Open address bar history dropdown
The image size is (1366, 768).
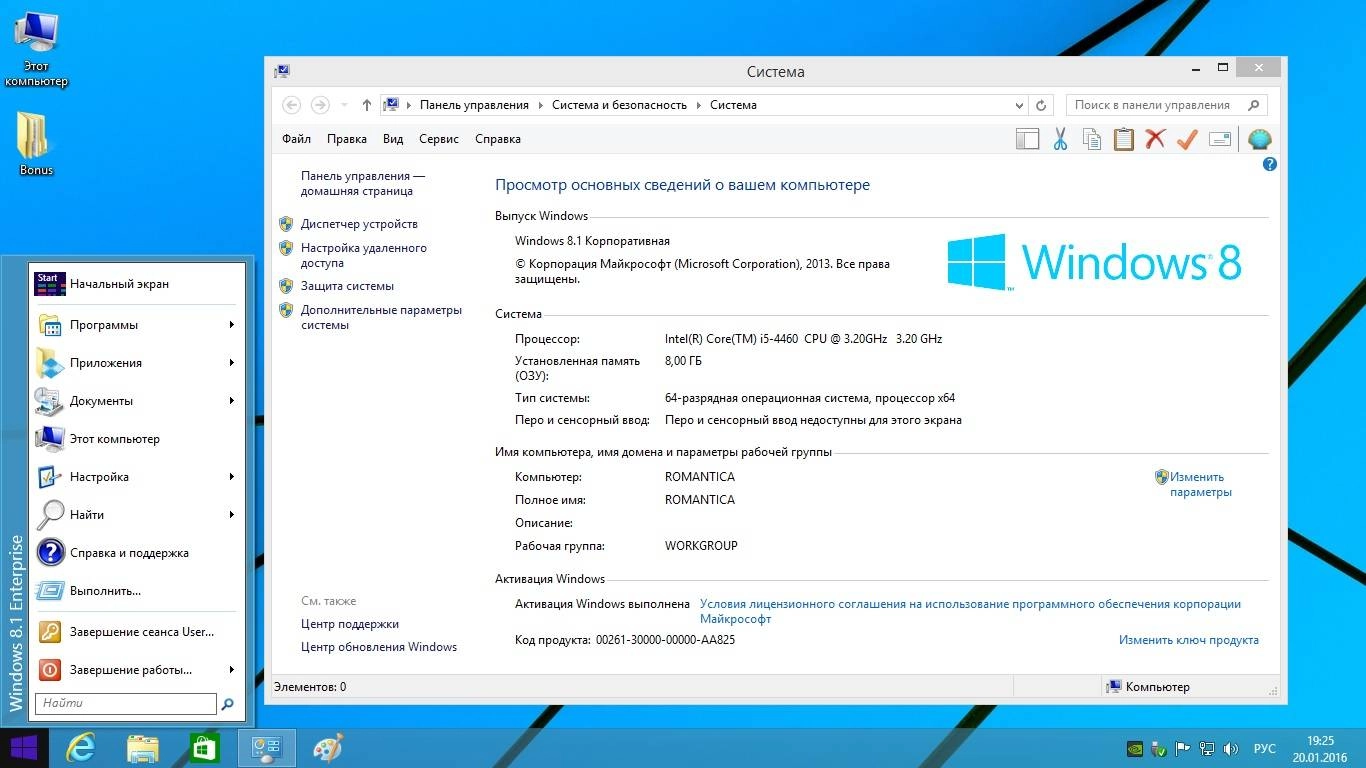coord(1019,105)
